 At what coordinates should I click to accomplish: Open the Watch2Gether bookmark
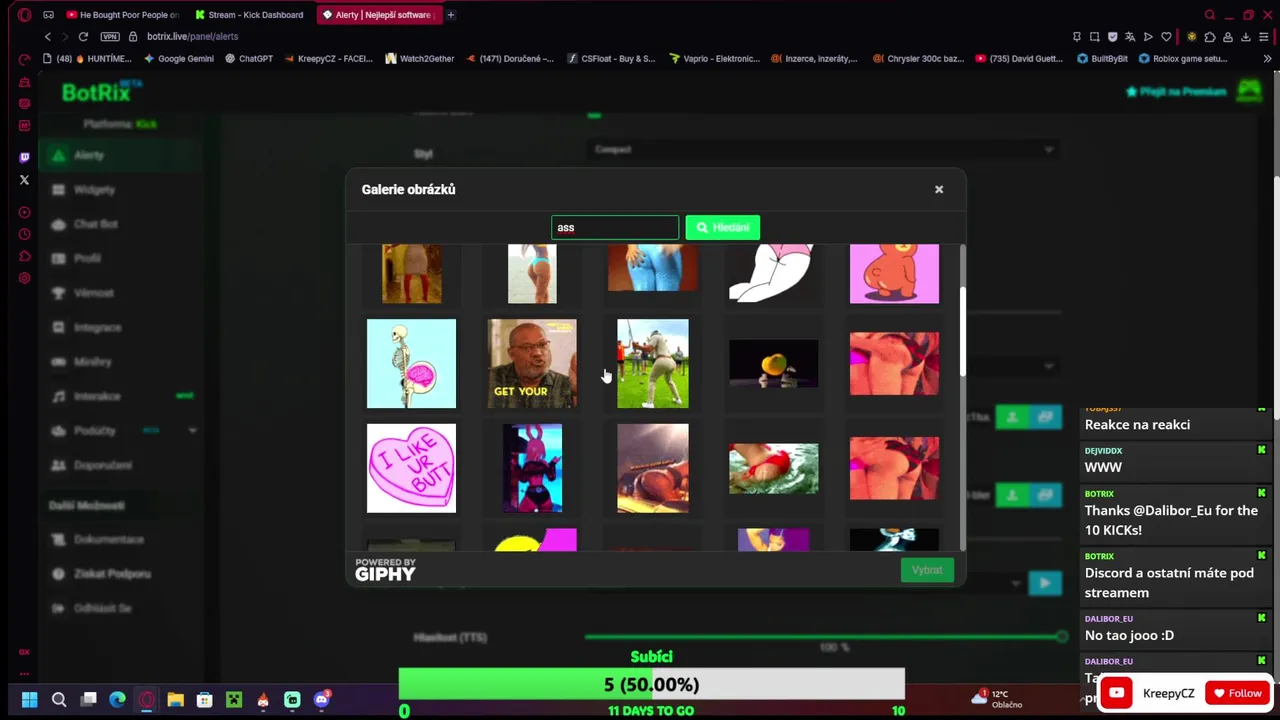pyautogui.click(x=420, y=59)
